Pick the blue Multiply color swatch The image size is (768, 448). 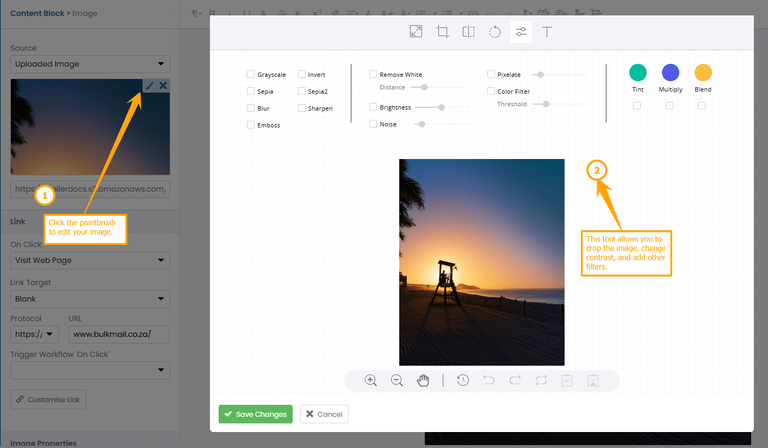point(670,72)
